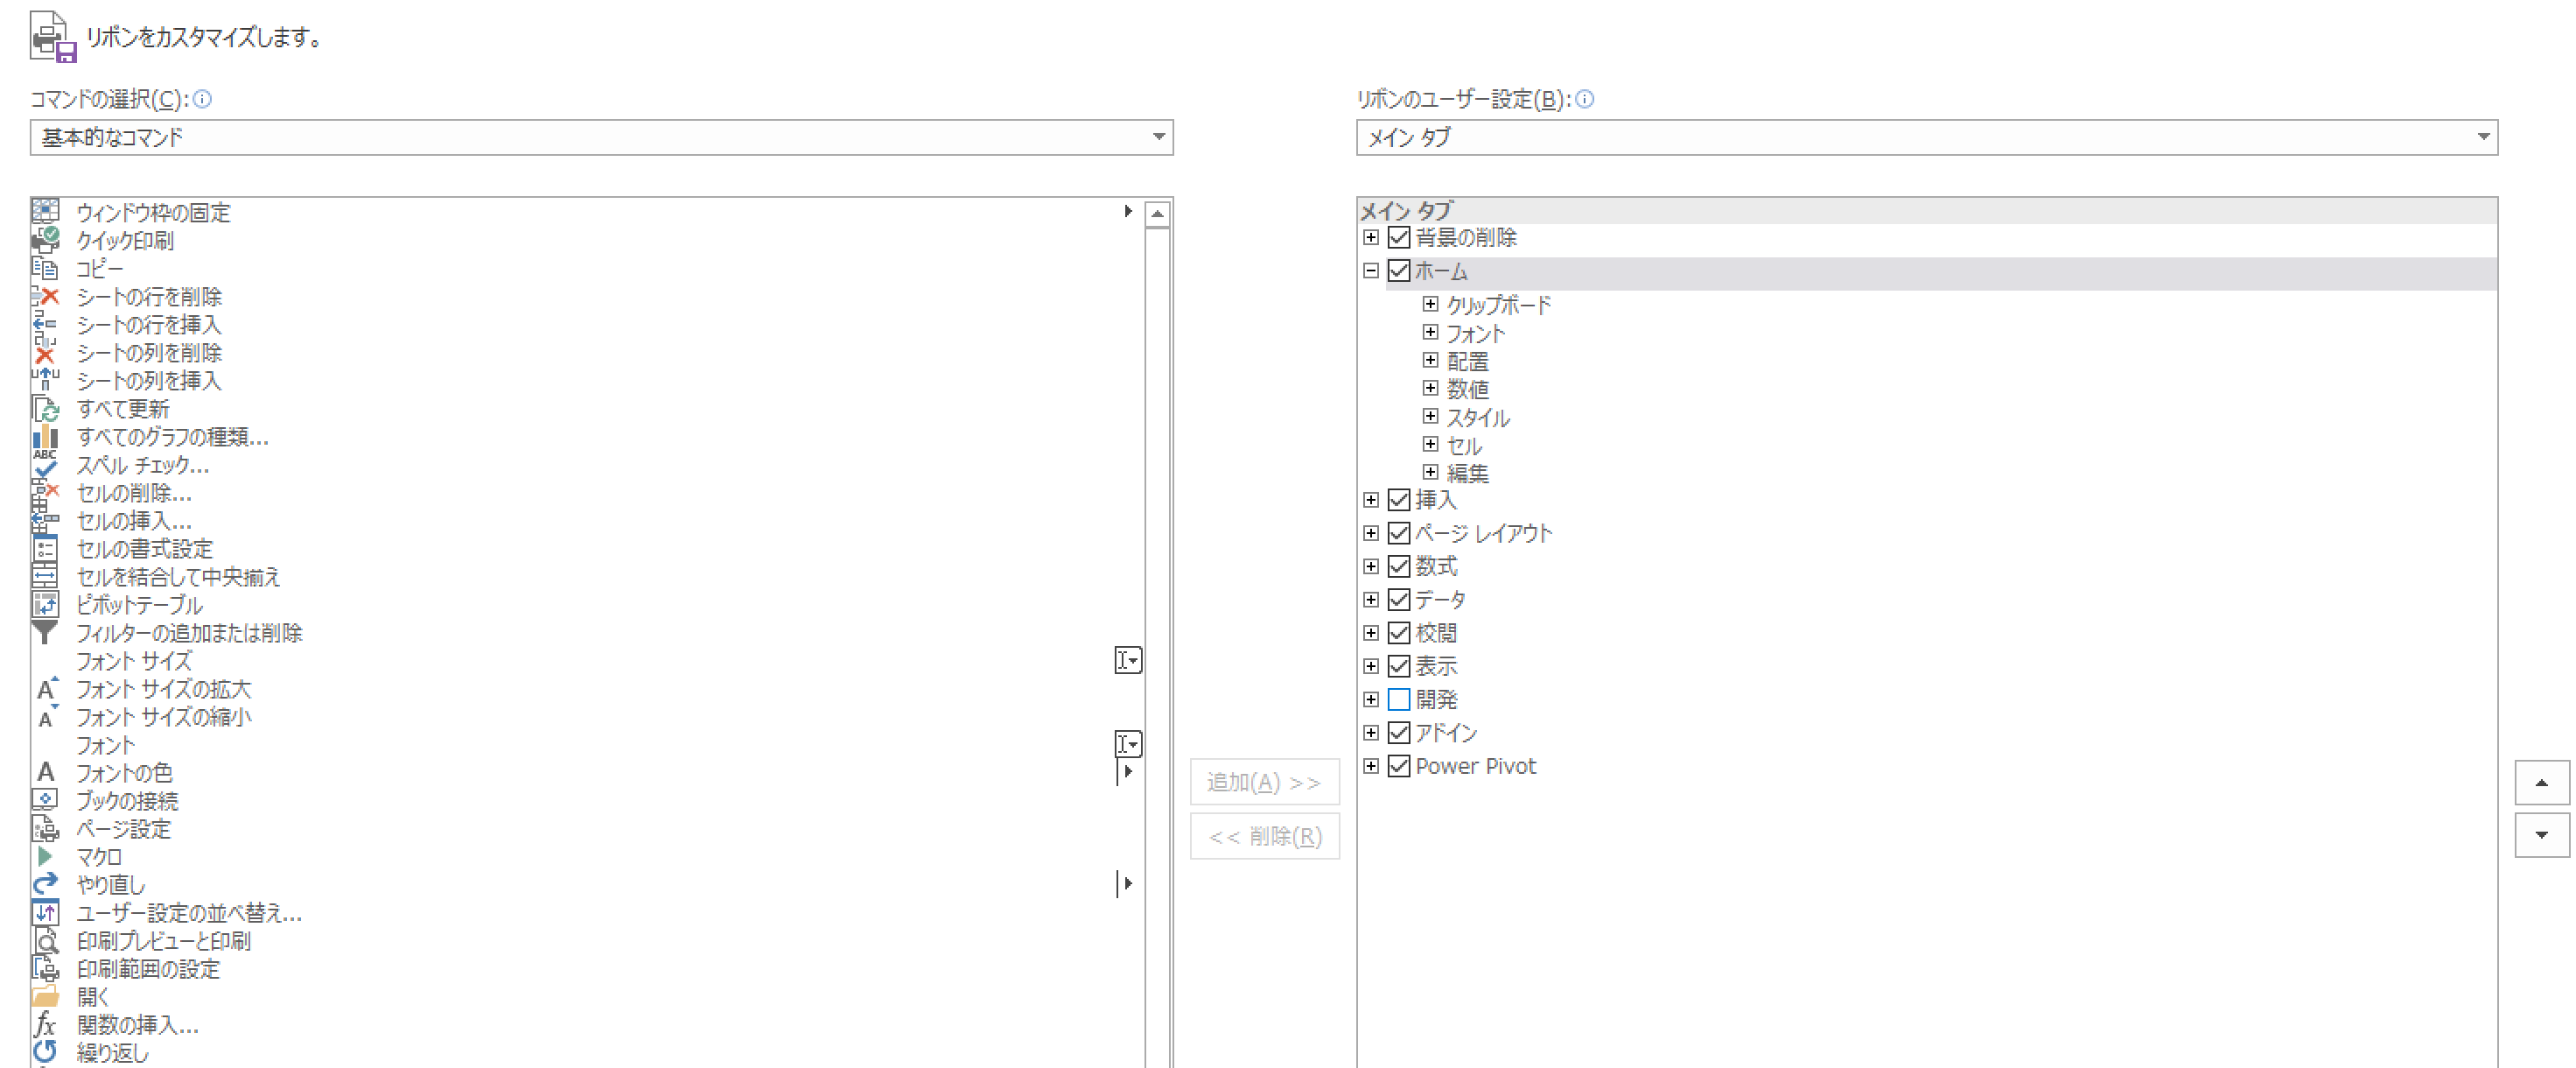Open the メイン タブ dropdown
The width and height of the screenshot is (2576, 1068).
(x=1926, y=137)
